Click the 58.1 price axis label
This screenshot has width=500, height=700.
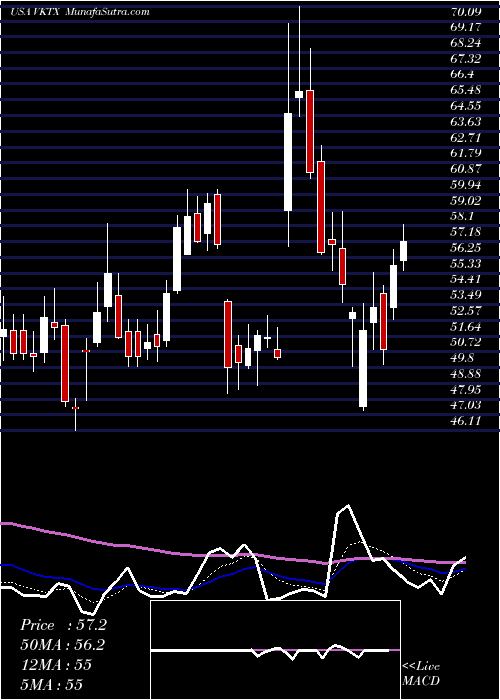pos(462,216)
